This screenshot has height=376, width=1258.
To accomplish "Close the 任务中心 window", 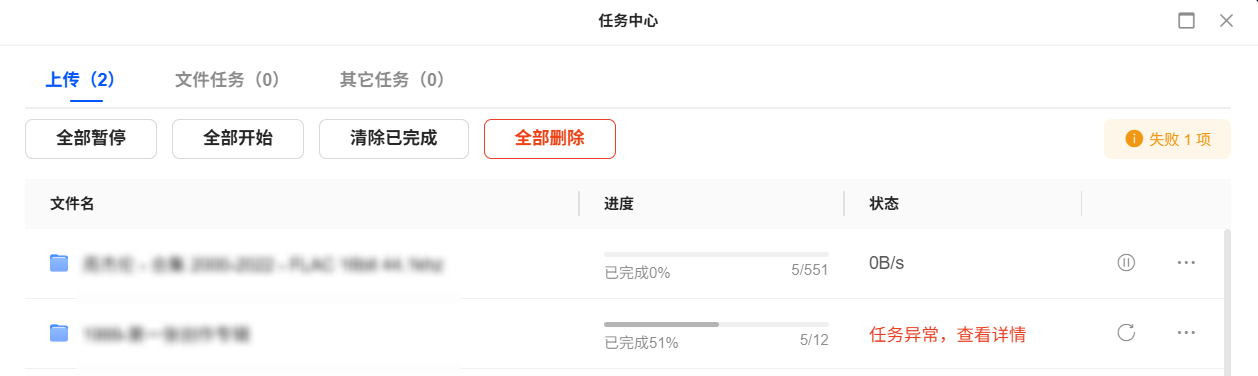I will (1226, 21).
